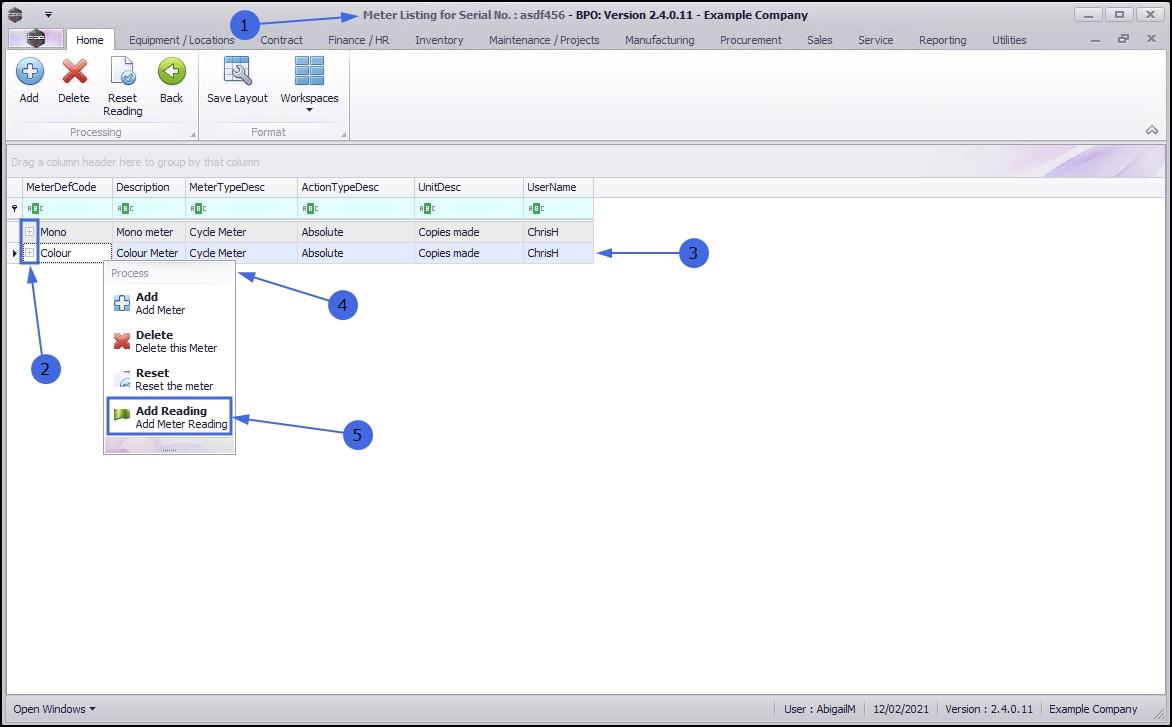This screenshot has width=1172, height=727.
Task: Select the Mono meter description cell
Action: point(149,232)
